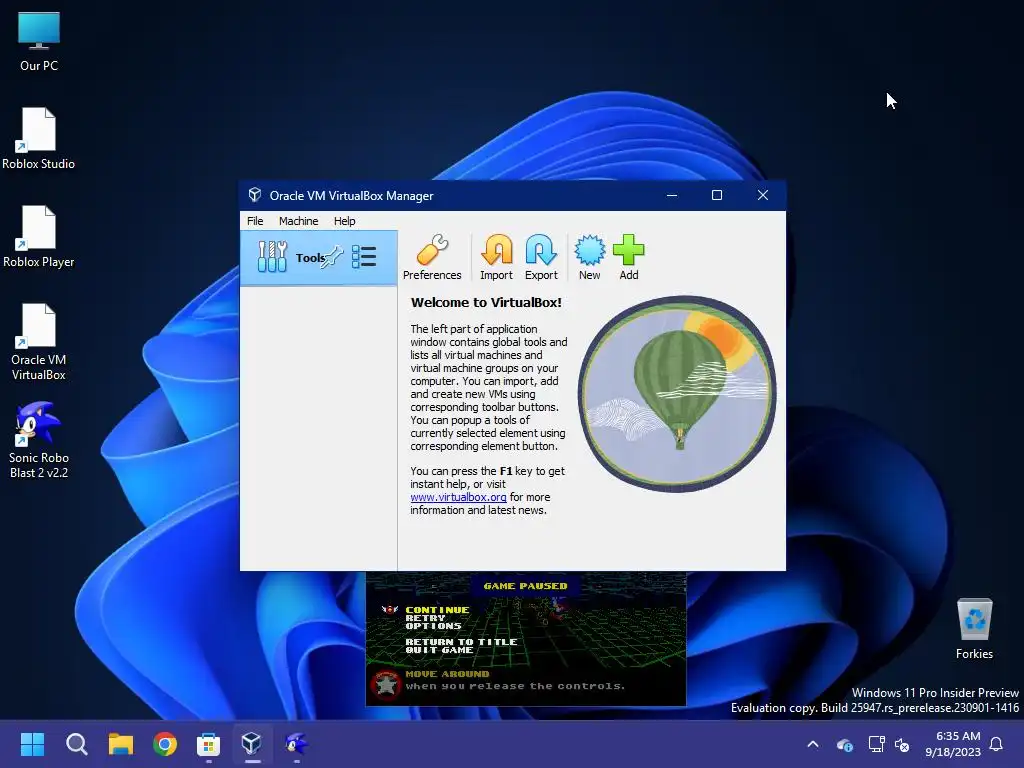Click Return to Title in game menu
The height and width of the screenshot is (768, 1024).
click(461, 642)
